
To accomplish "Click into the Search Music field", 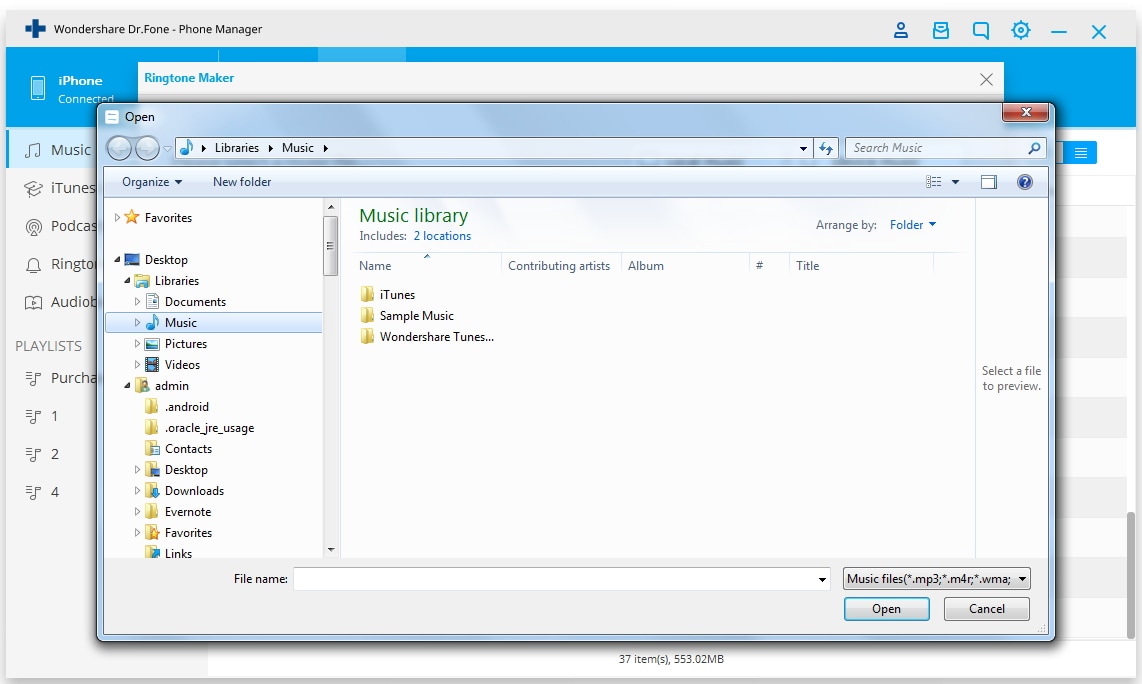I will coord(935,148).
